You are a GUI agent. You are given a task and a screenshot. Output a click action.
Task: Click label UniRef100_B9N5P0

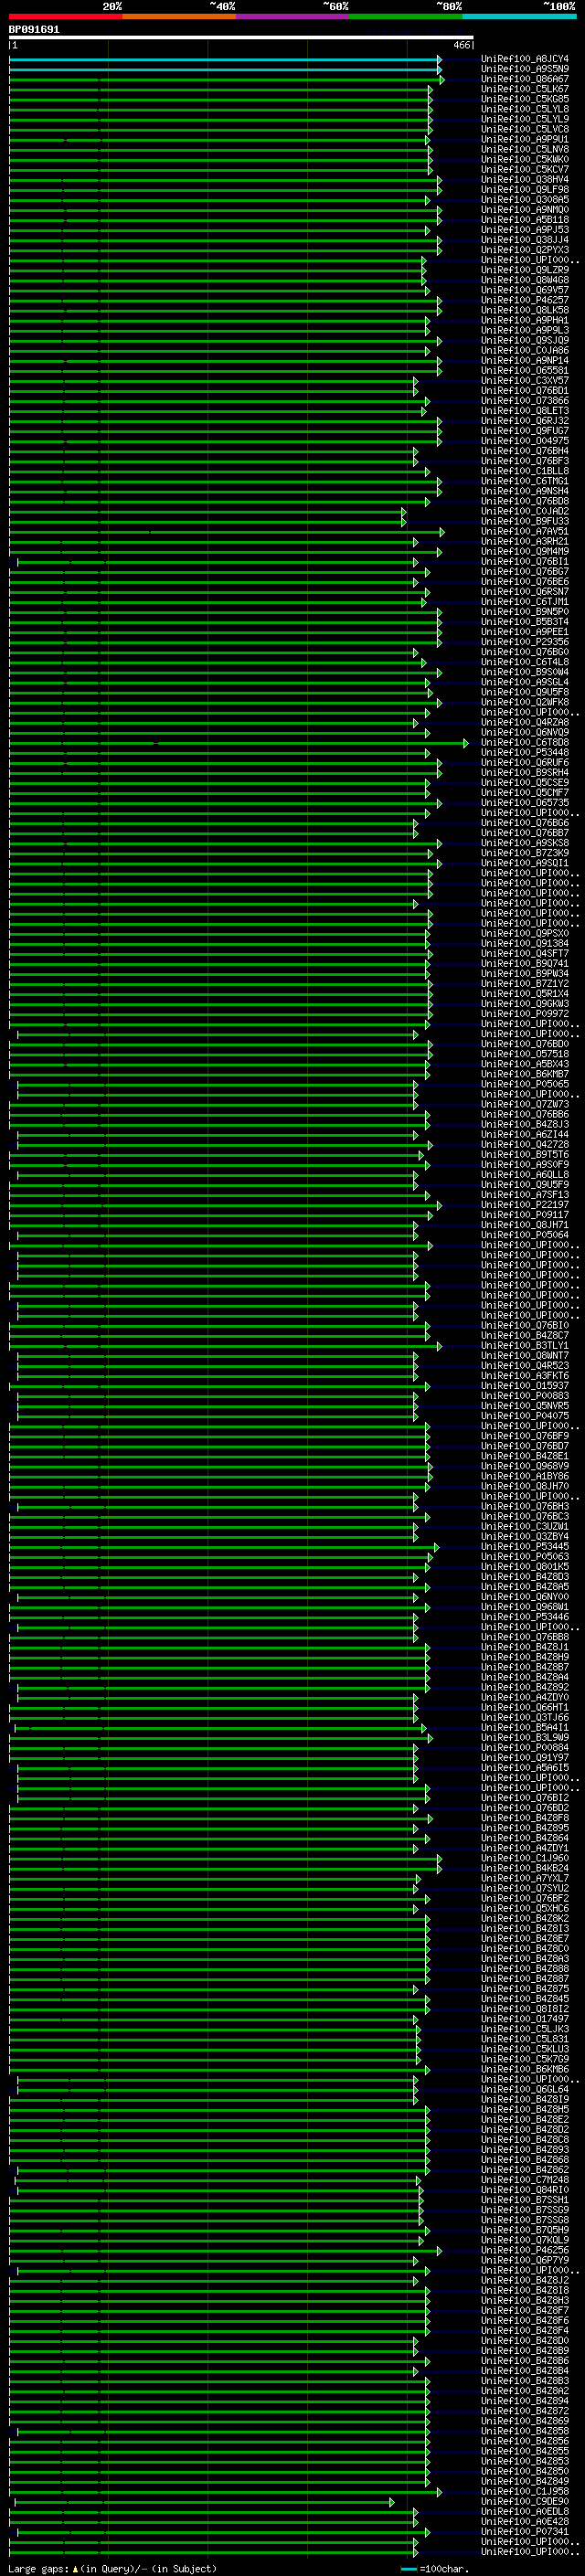pyautogui.click(x=525, y=612)
